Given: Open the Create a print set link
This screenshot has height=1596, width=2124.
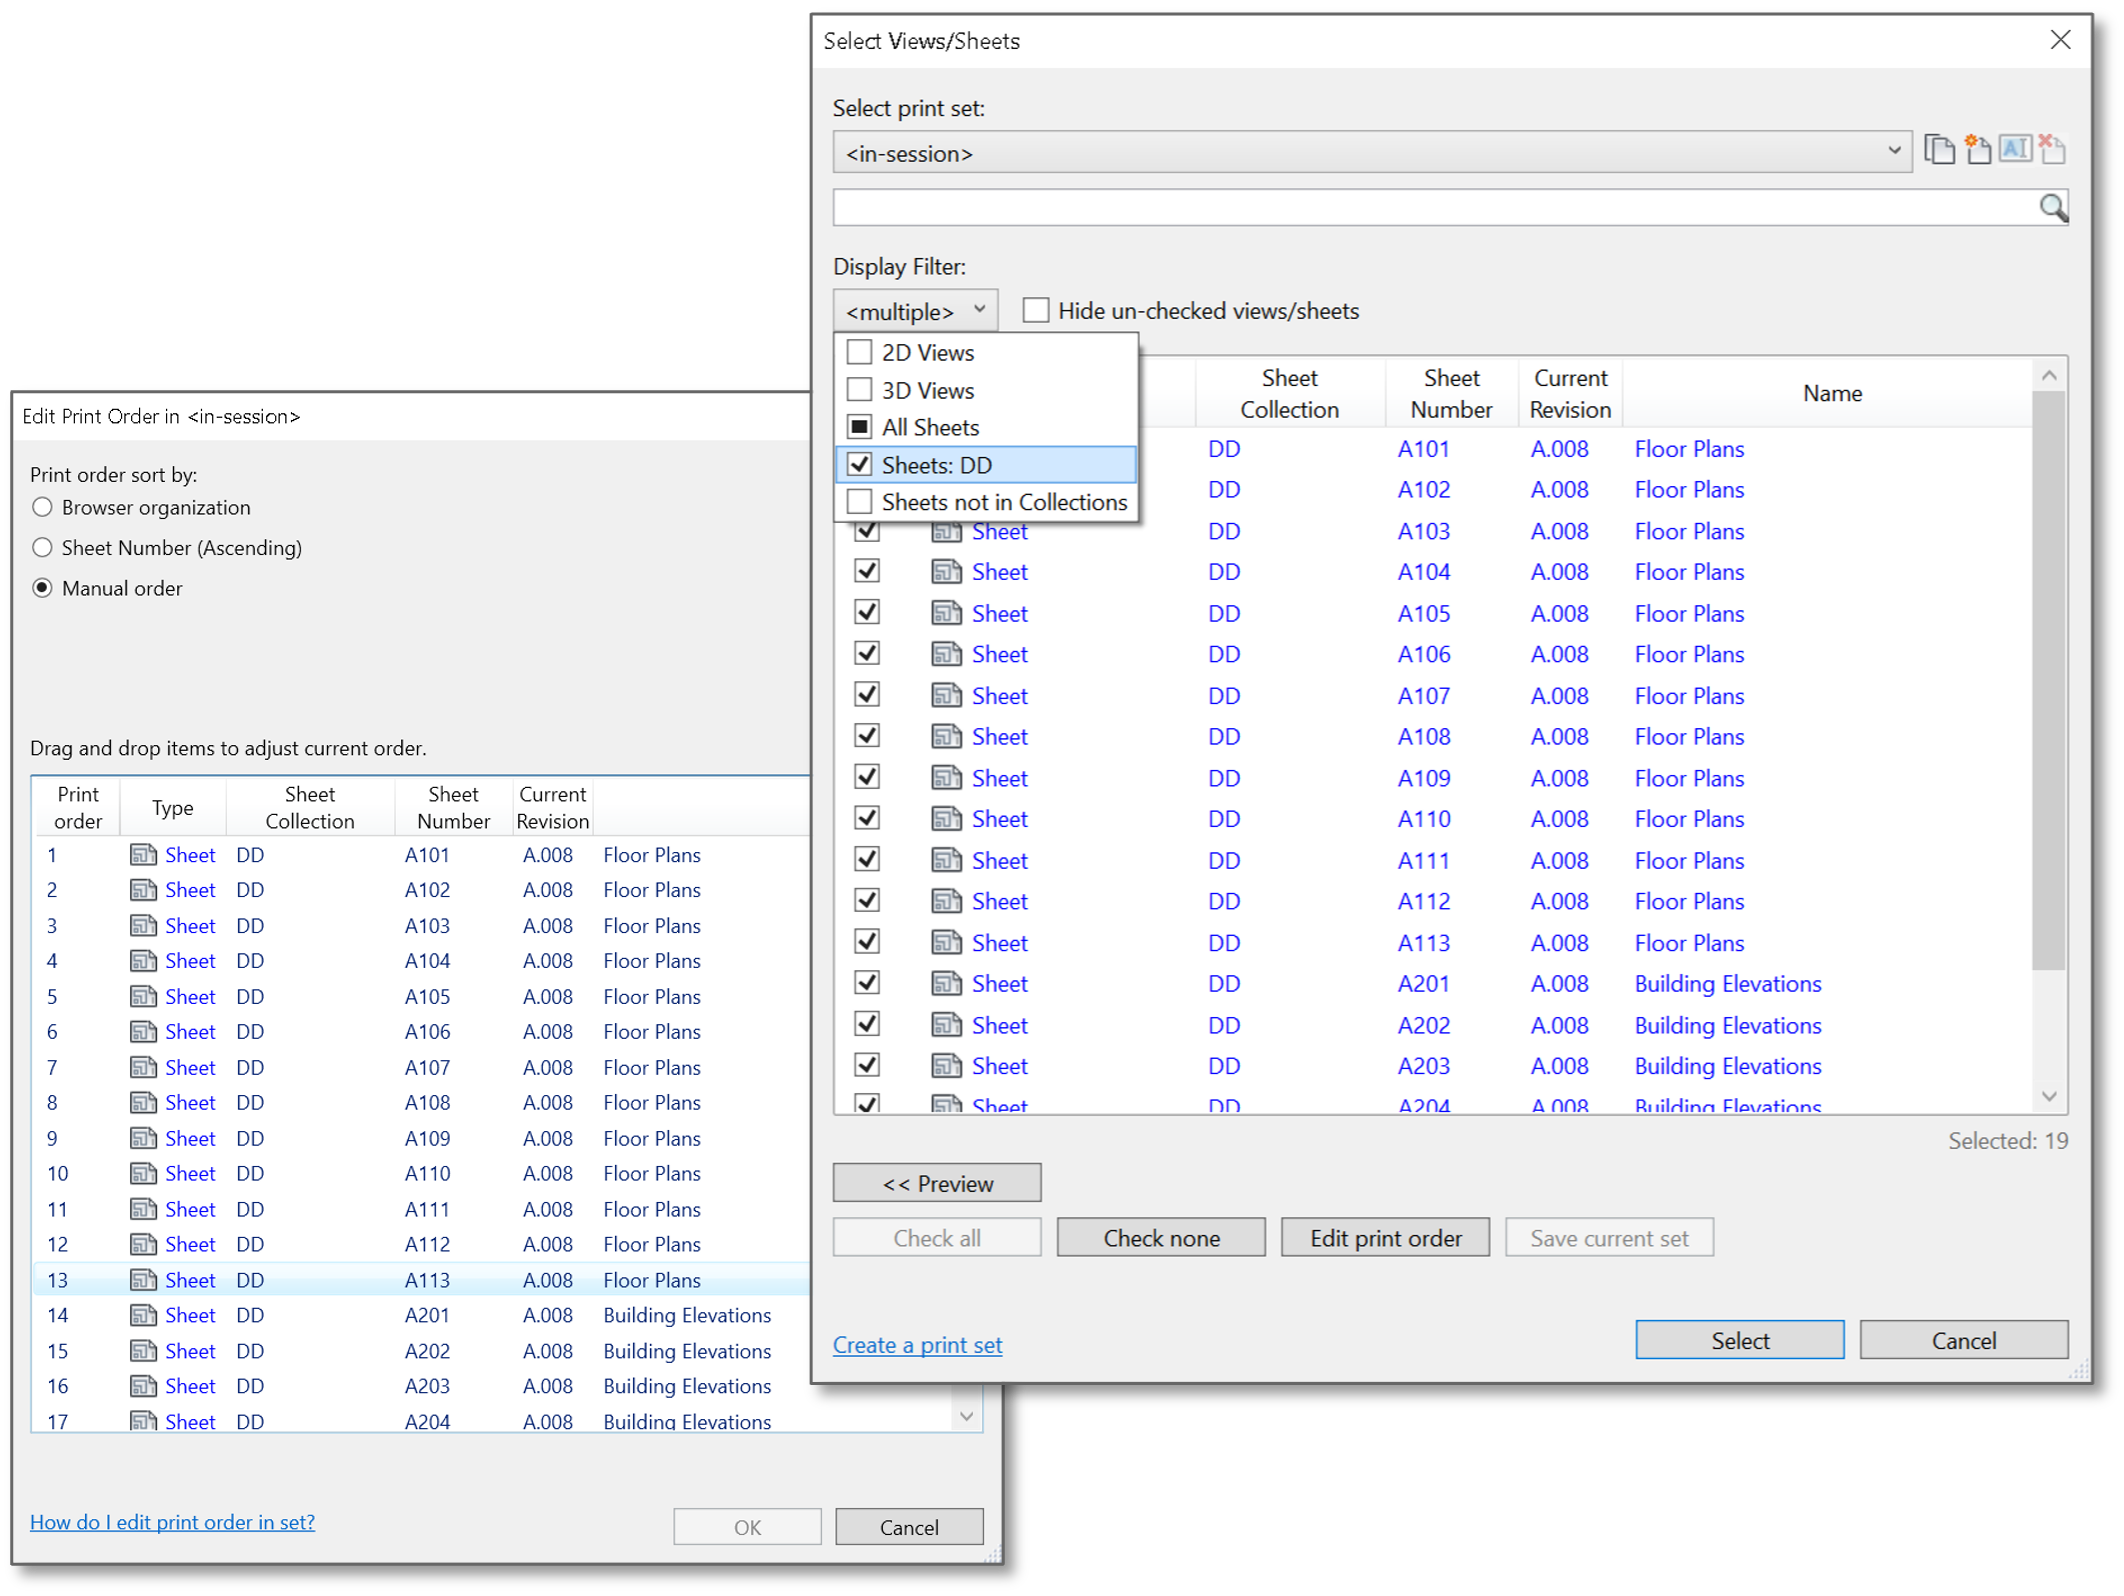Looking at the screenshot, I should [917, 1345].
